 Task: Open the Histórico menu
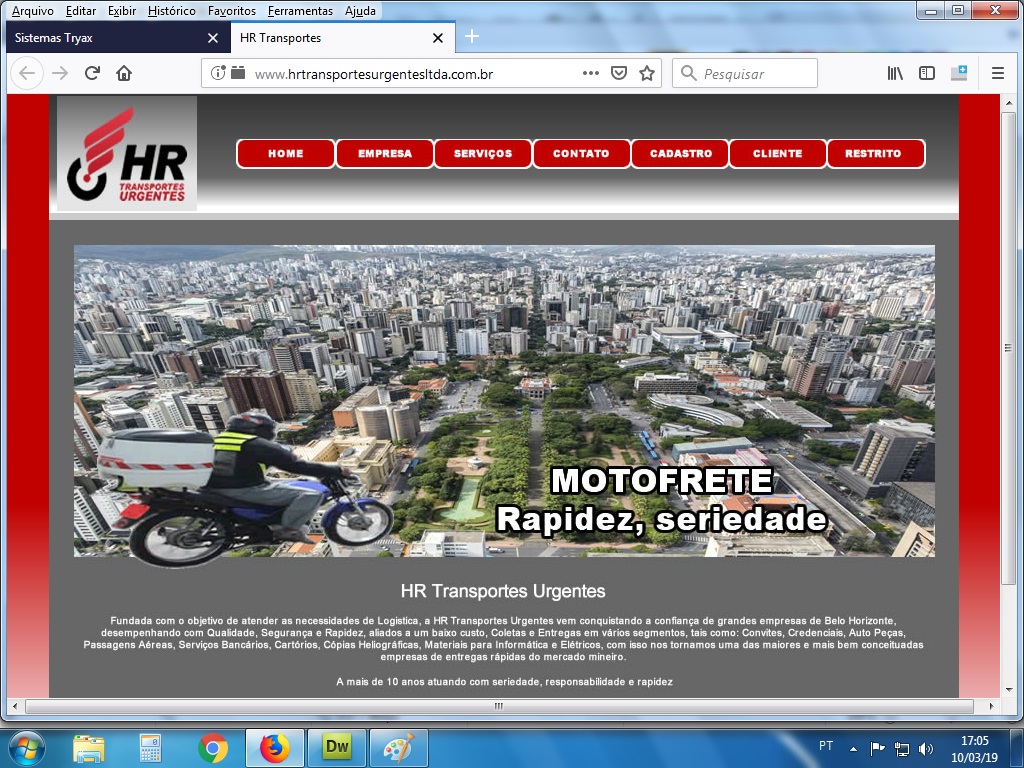click(171, 11)
